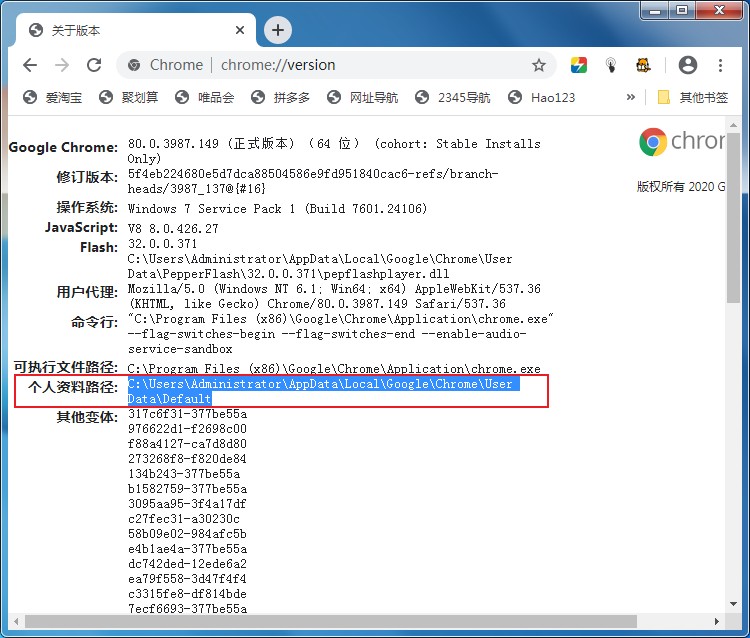Click the 命令行 label

pyautogui.click(x=94, y=322)
